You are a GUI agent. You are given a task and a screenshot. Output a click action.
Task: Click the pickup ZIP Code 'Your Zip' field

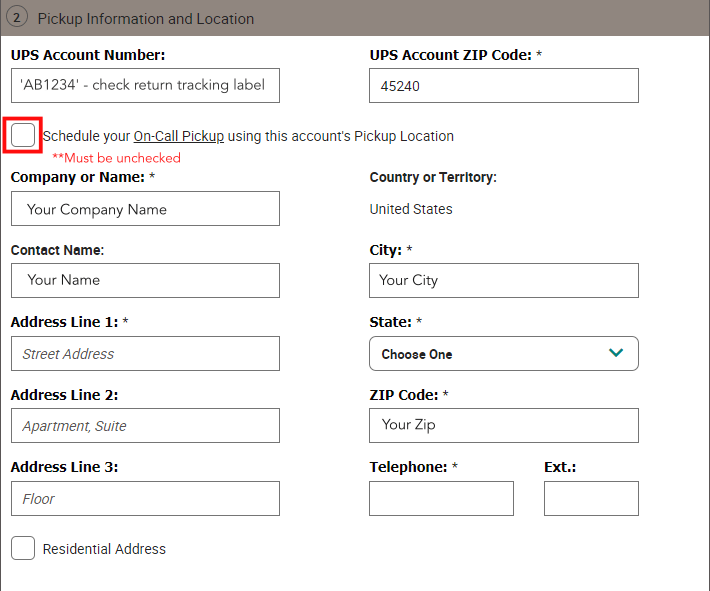(x=503, y=425)
